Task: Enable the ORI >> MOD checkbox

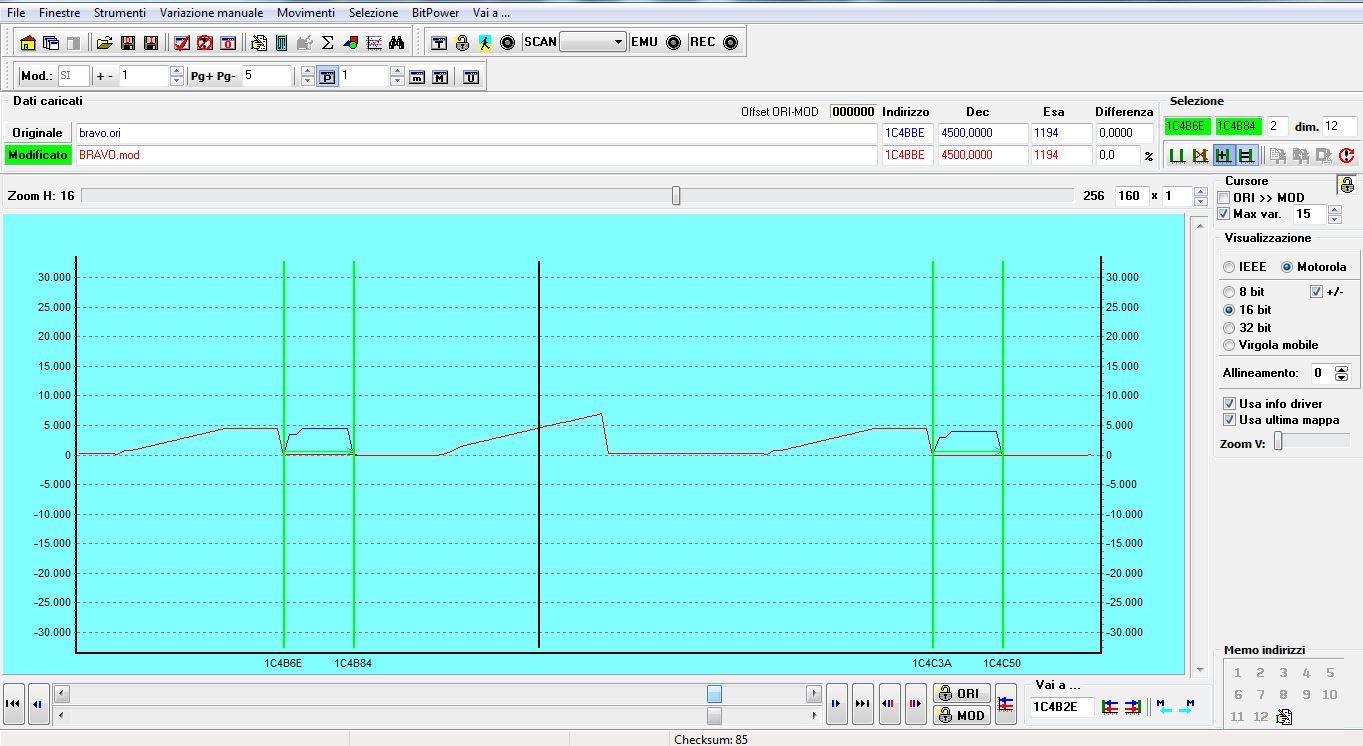Action: 1224,198
